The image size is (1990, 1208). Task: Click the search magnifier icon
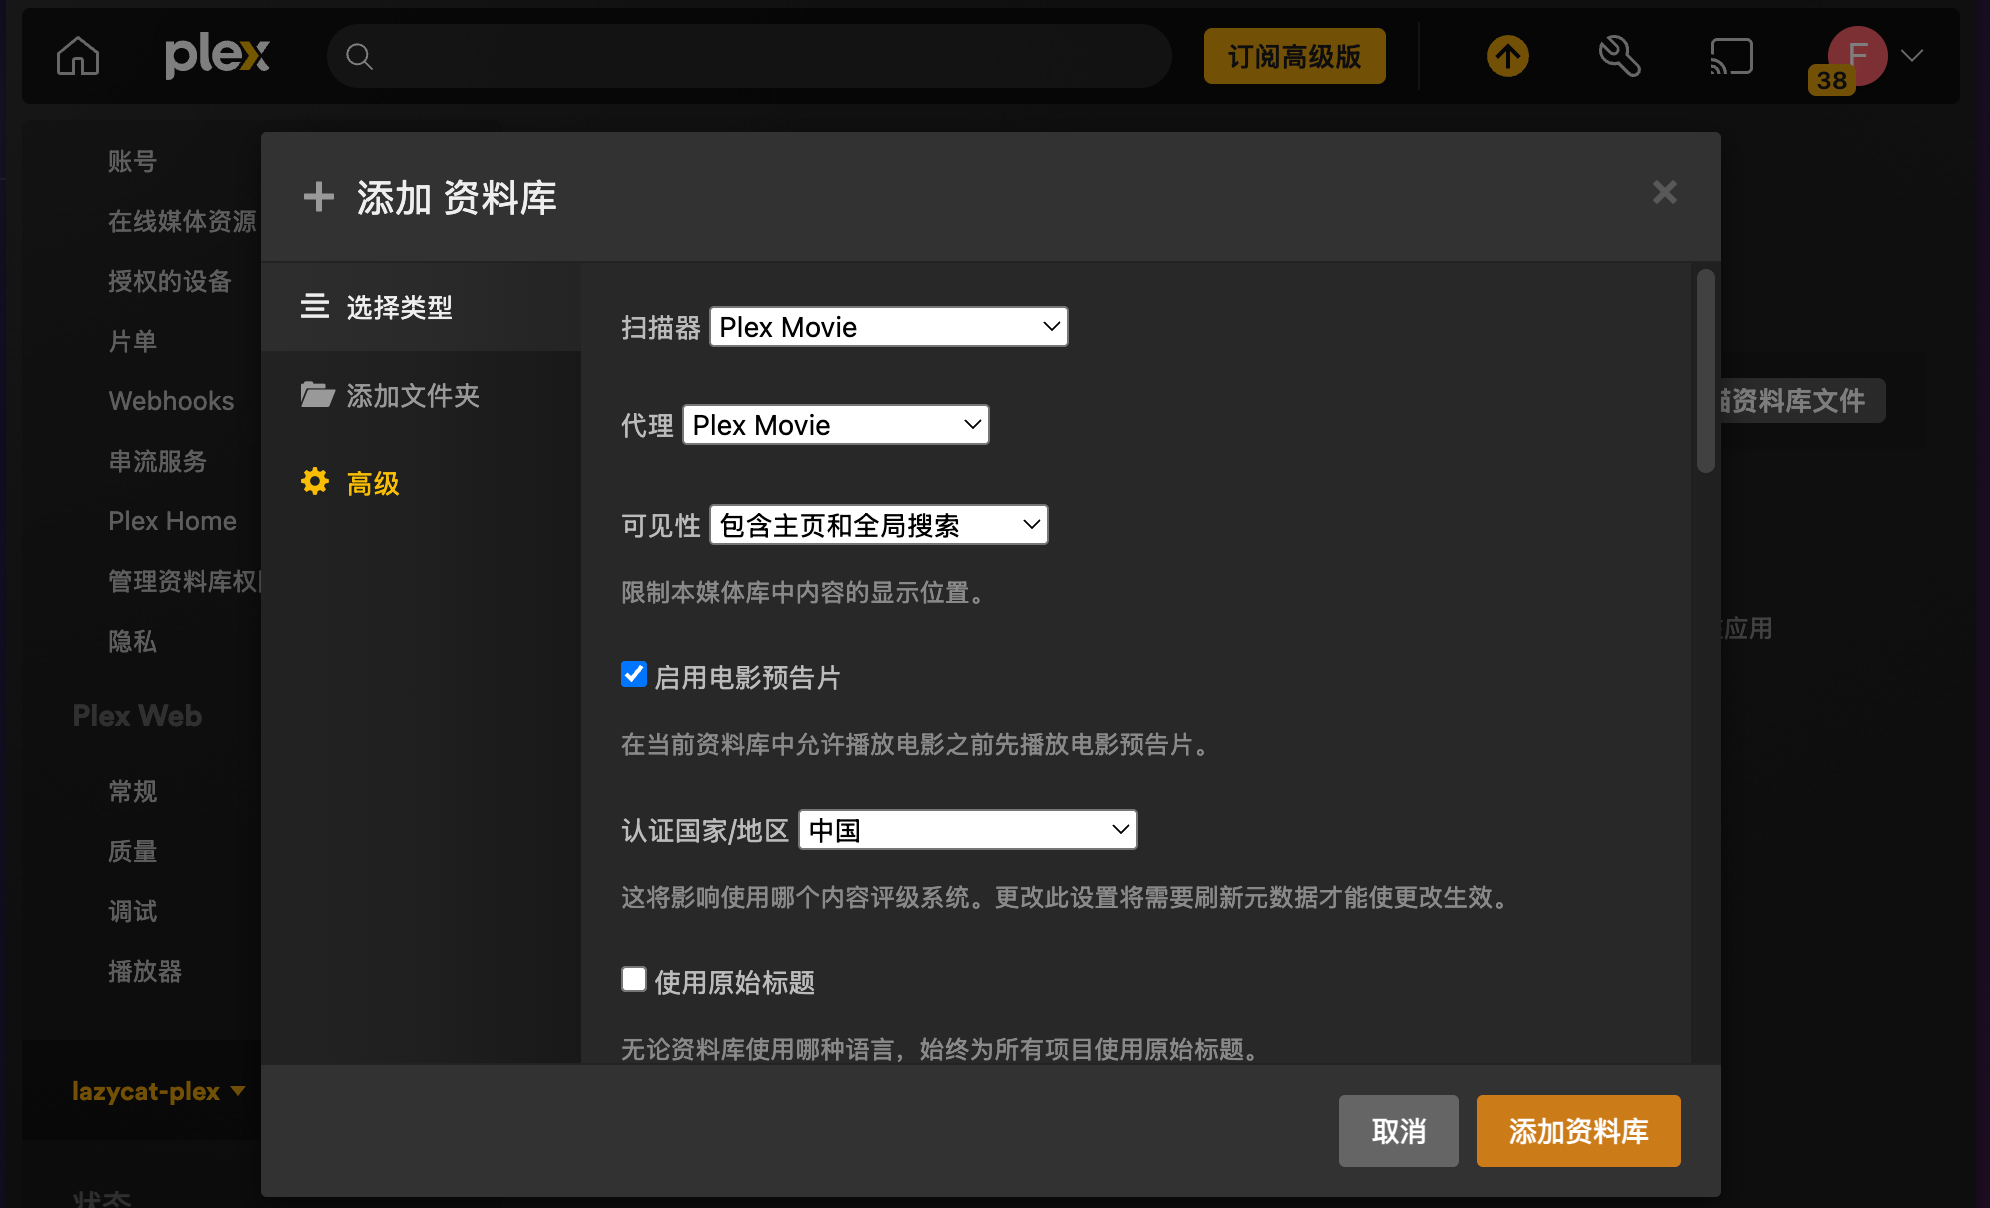(x=360, y=57)
